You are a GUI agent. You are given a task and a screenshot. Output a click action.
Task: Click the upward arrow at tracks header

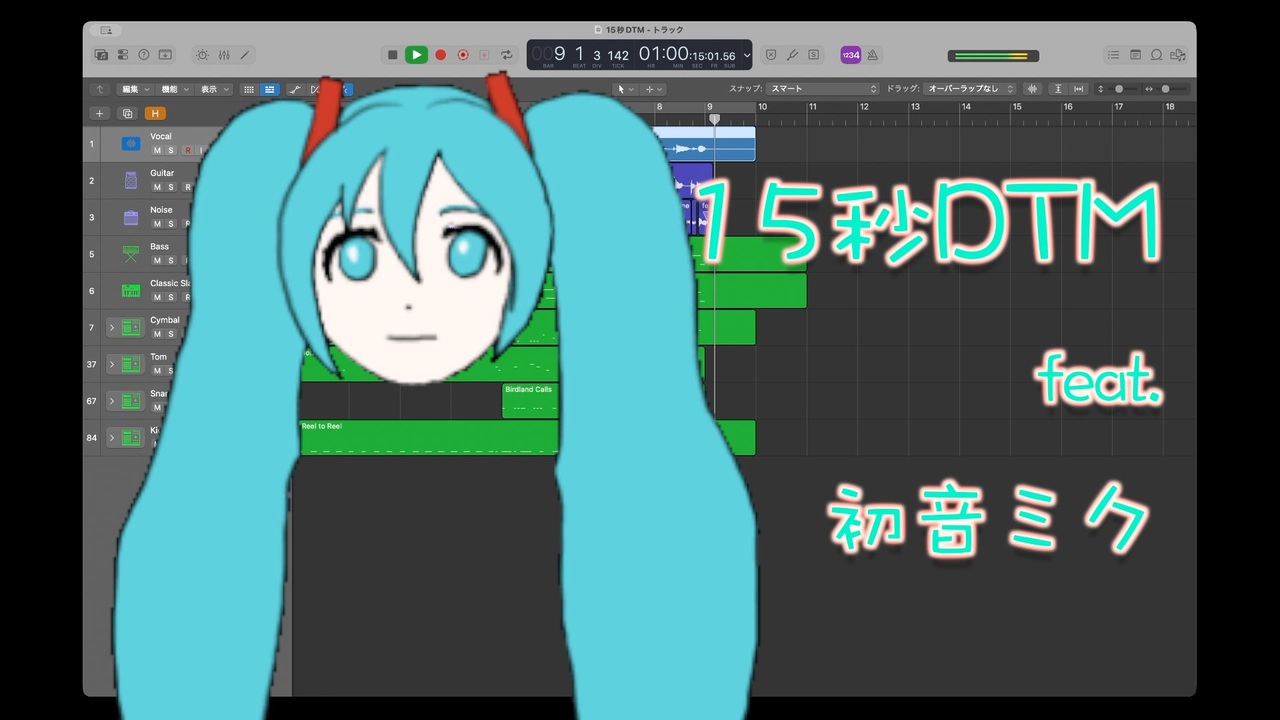[x=100, y=89]
